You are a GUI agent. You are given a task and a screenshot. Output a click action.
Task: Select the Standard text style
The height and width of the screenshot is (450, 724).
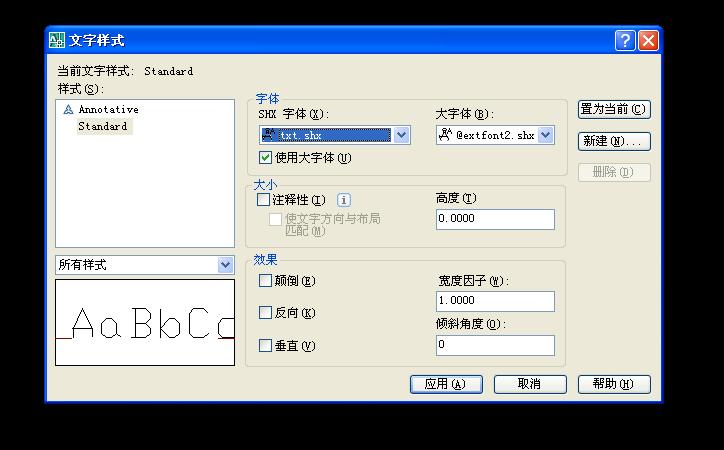tap(102, 127)
